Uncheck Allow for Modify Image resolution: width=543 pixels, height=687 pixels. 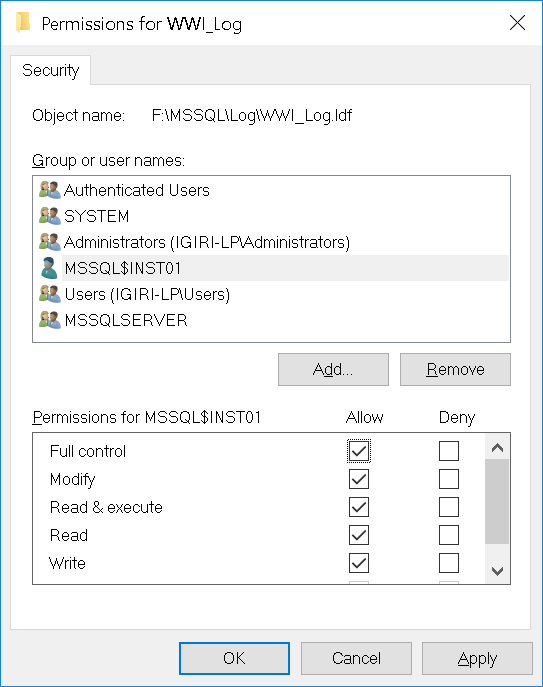coord(359,479)
